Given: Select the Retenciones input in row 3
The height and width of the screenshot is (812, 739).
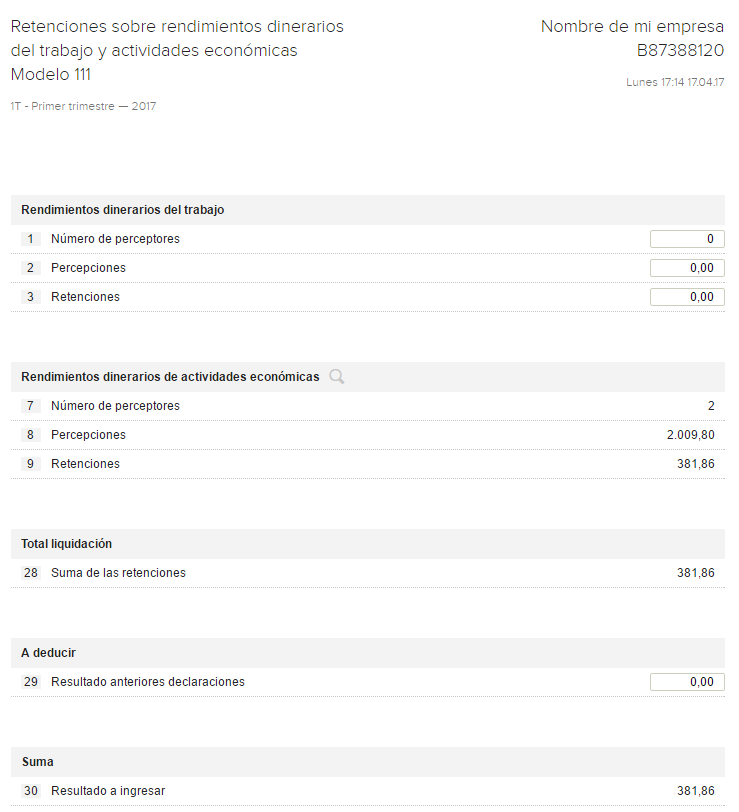Looking at the screenshot, I should click(687, 297).
